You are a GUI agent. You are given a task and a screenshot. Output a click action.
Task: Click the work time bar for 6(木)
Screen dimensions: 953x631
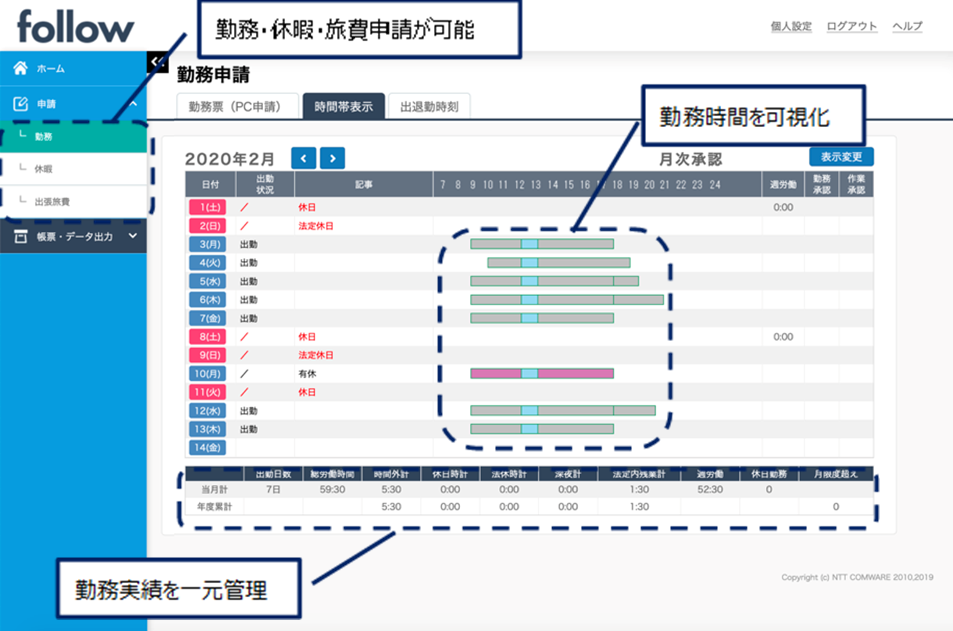[x=567, y=300]
